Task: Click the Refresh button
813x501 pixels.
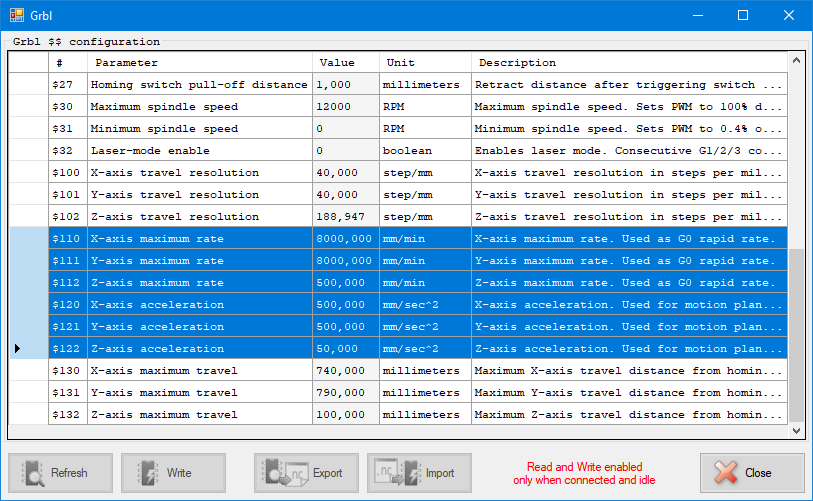Action: click(x=60, y=473)
